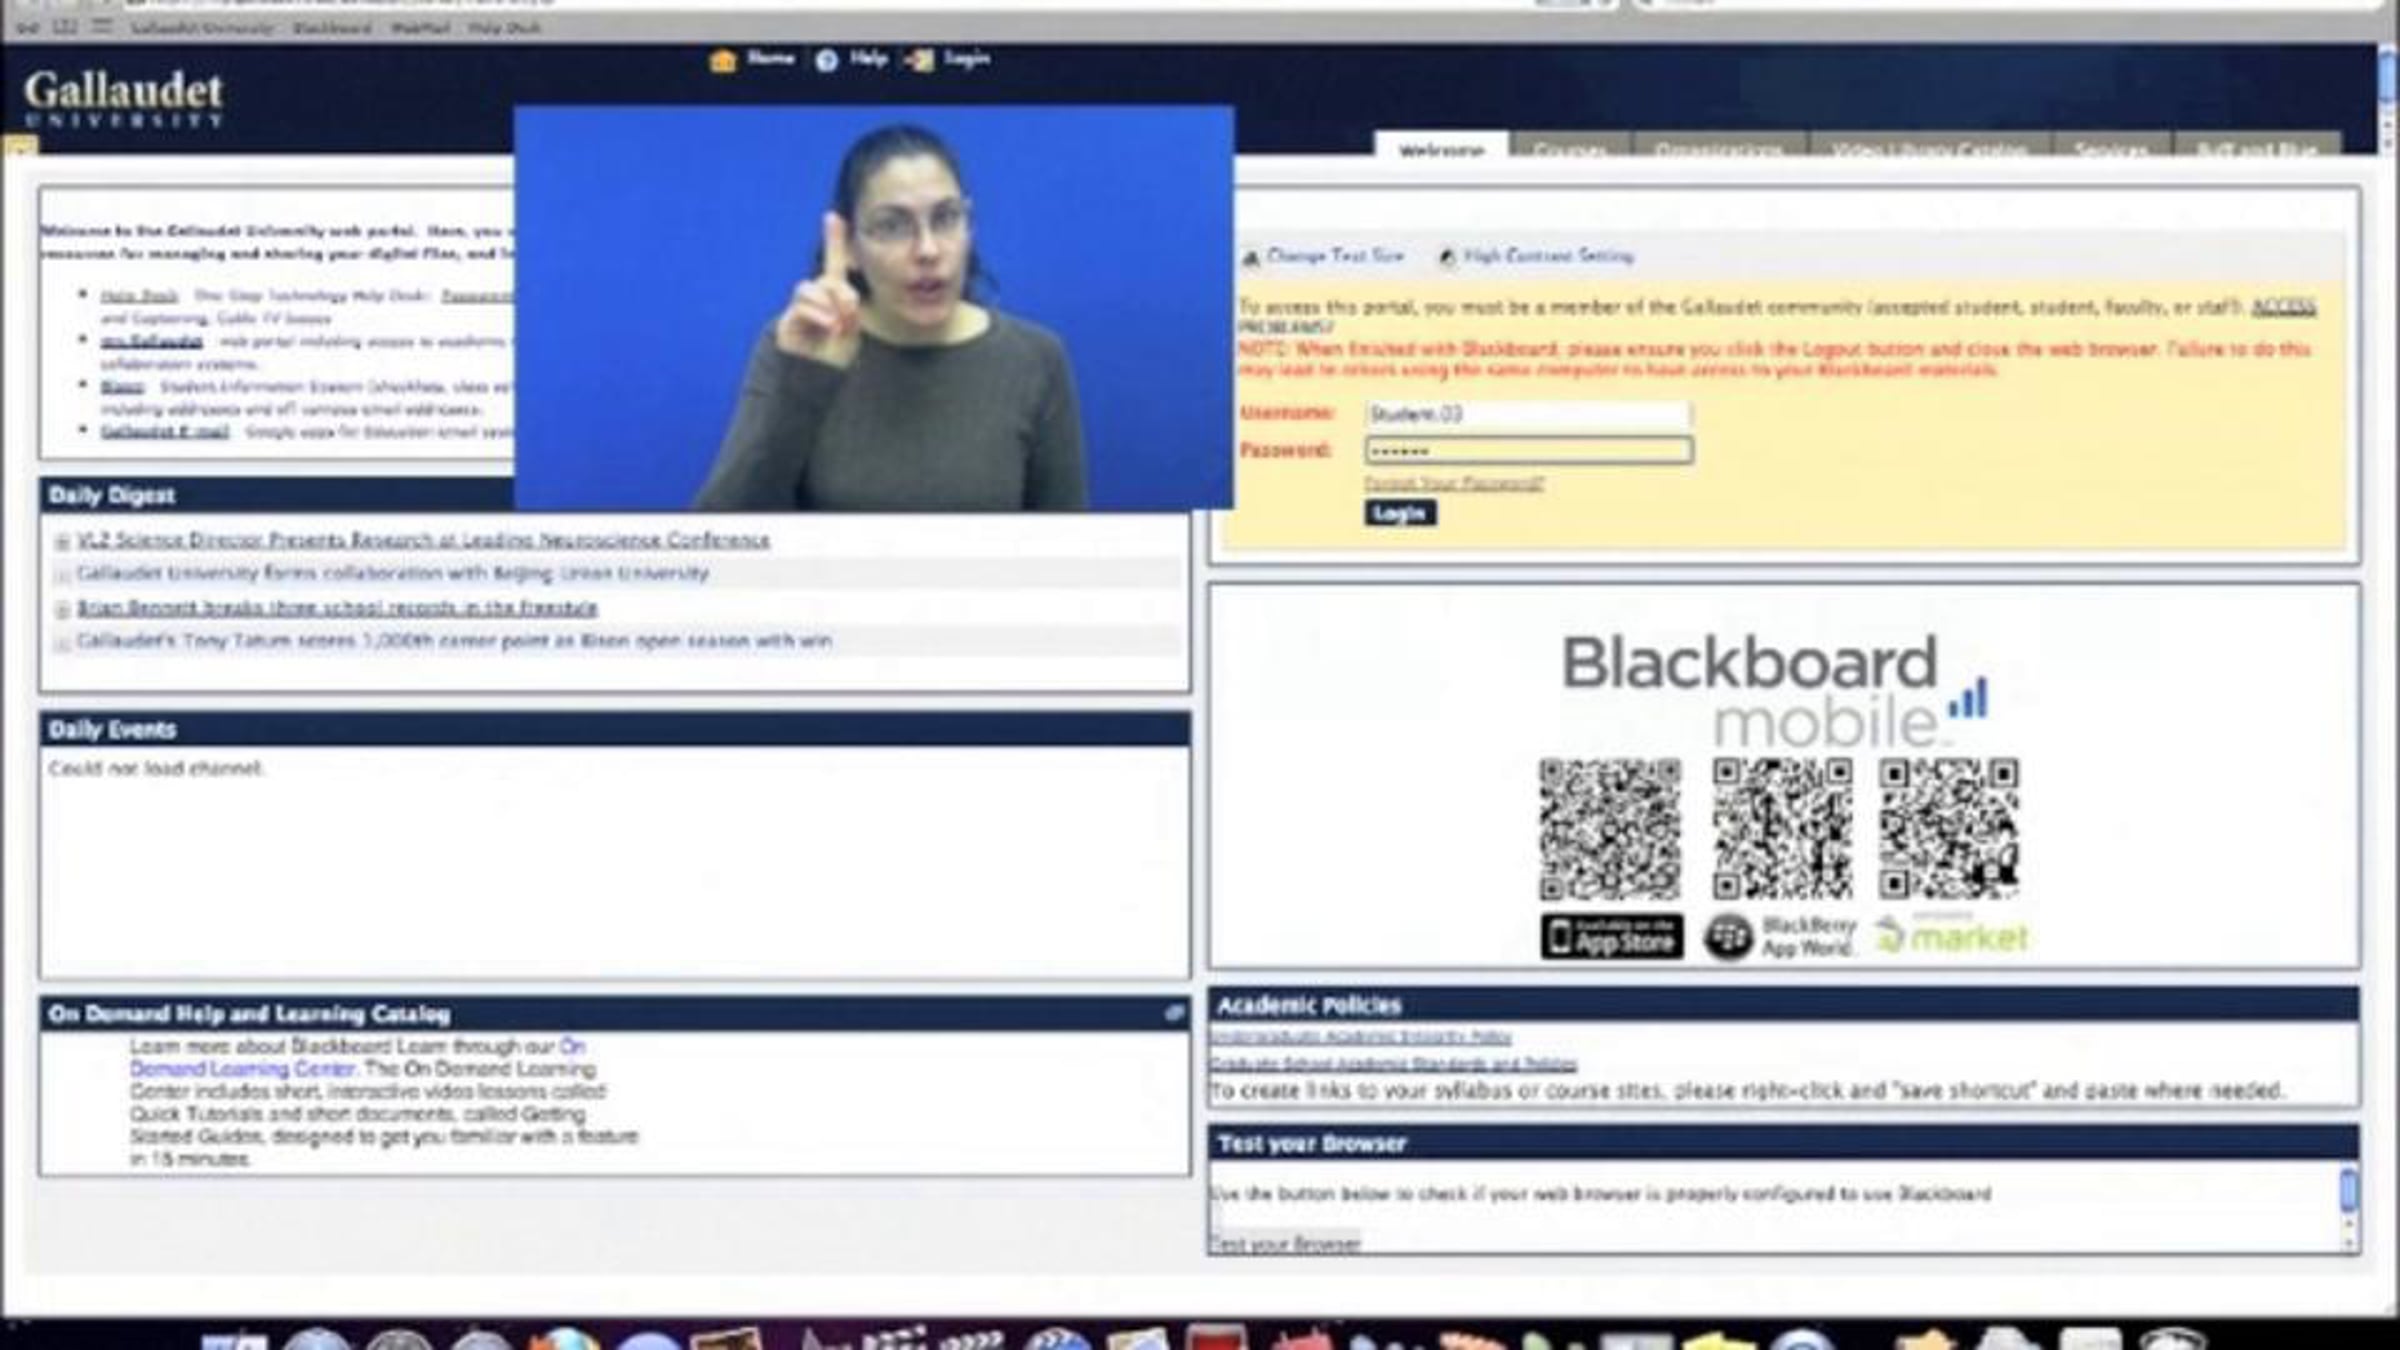This screenshot has width=2400, height=1350.
Task: Click the Home house icon in header
Action: tap(722, 60)
